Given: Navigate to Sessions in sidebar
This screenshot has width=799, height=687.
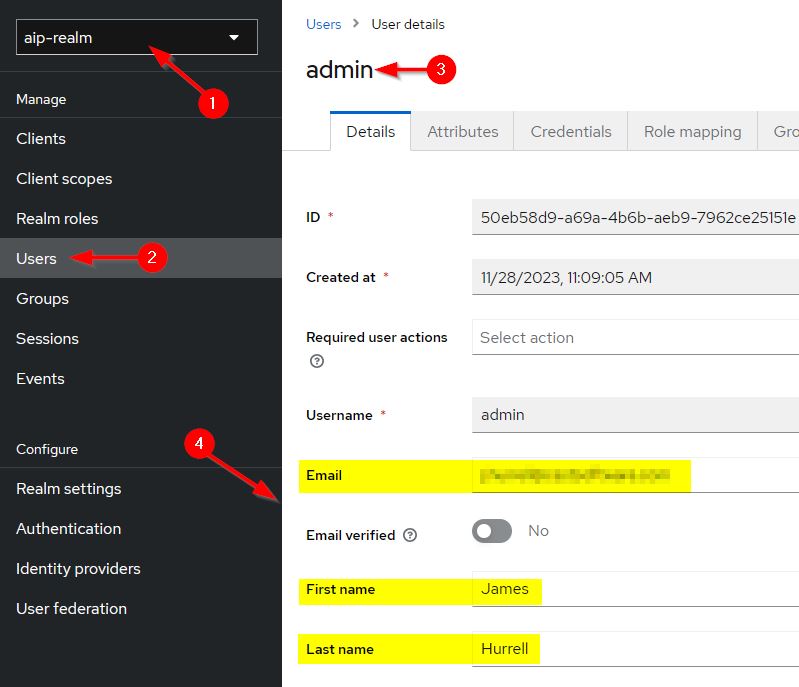Looking at the screenshot, I should click(47, 339).
